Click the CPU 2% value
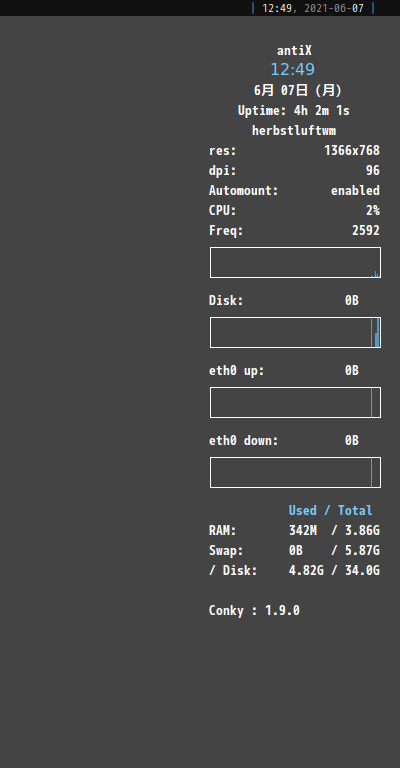The height and width of the screenshot is (768, 400). point(373,211)
